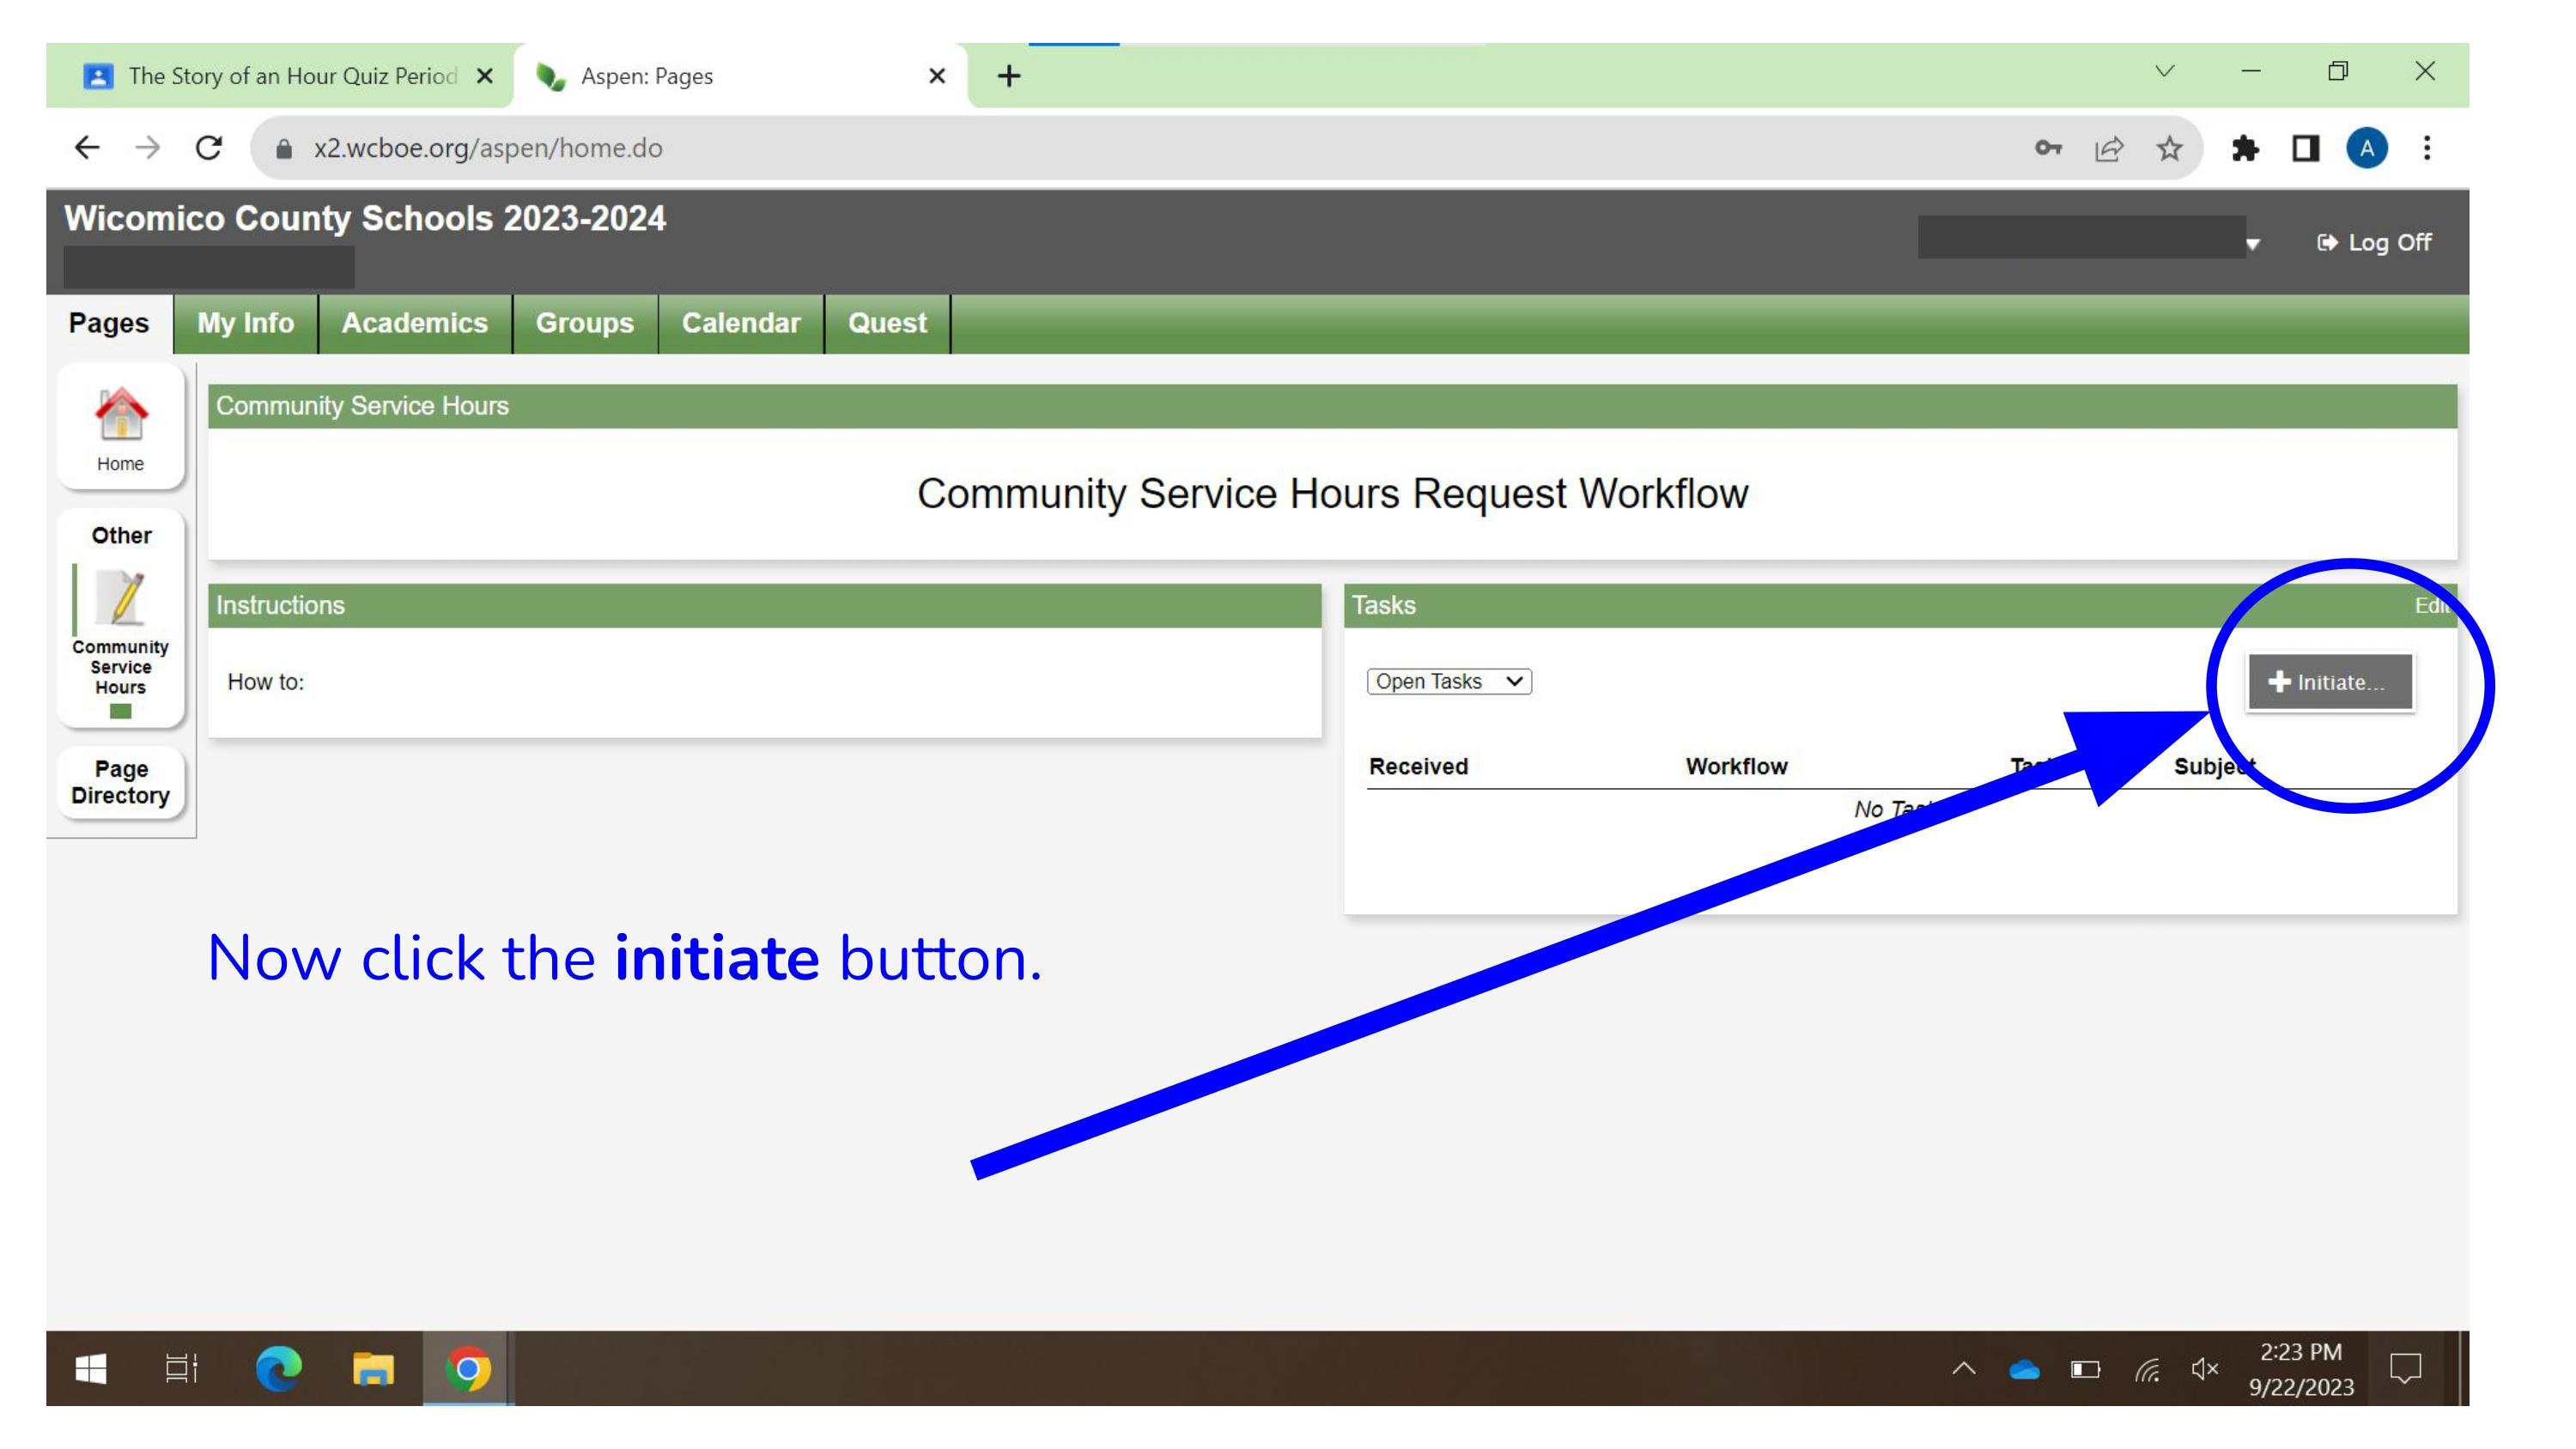Open the Chrome three-dot menu
The image size is (2576, 1449).
(2427, 148)
